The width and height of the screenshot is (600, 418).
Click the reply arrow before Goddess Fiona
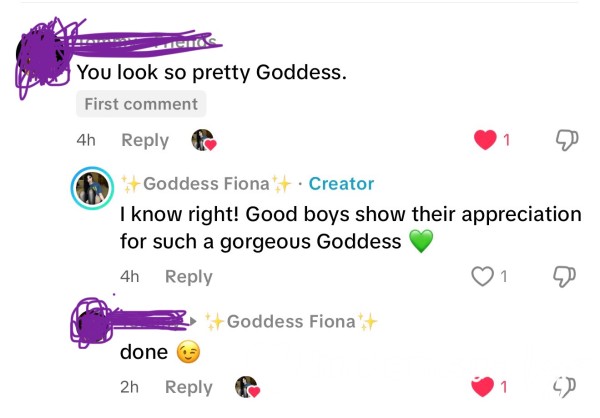(194, 322)
